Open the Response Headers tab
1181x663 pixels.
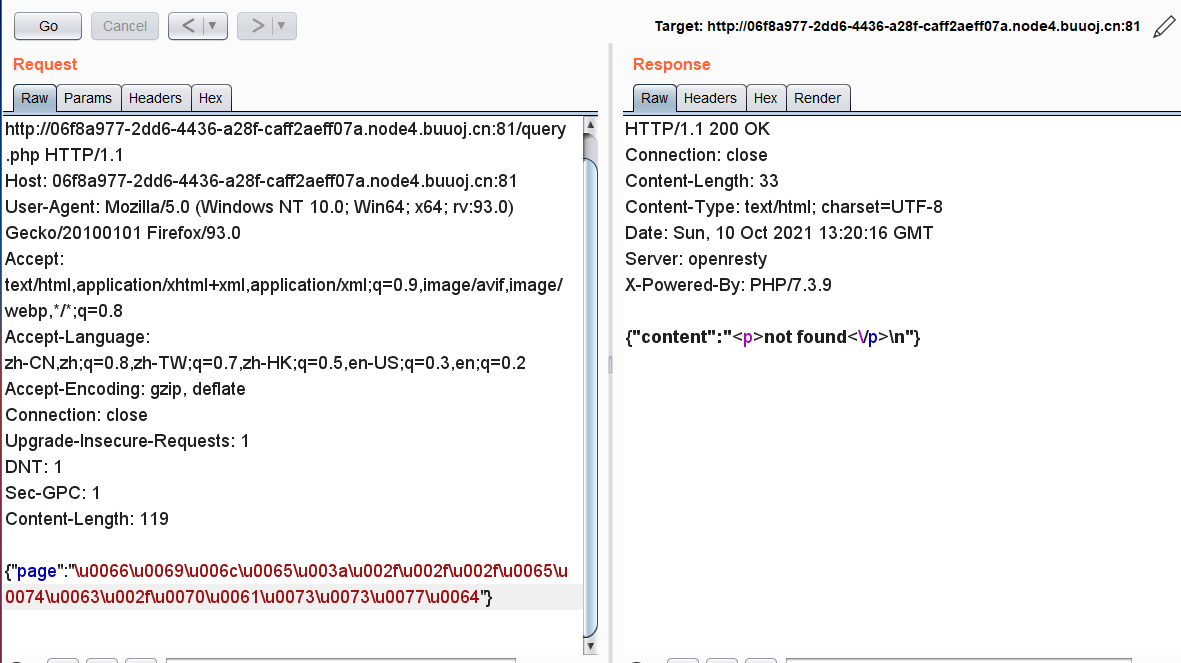(710, 98)
